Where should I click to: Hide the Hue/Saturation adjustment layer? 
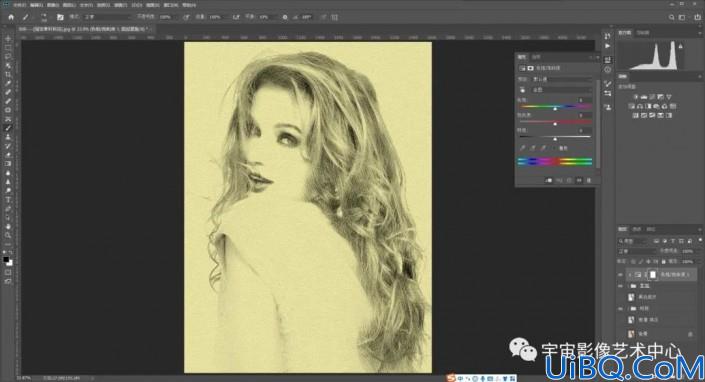tap(620, 275)
